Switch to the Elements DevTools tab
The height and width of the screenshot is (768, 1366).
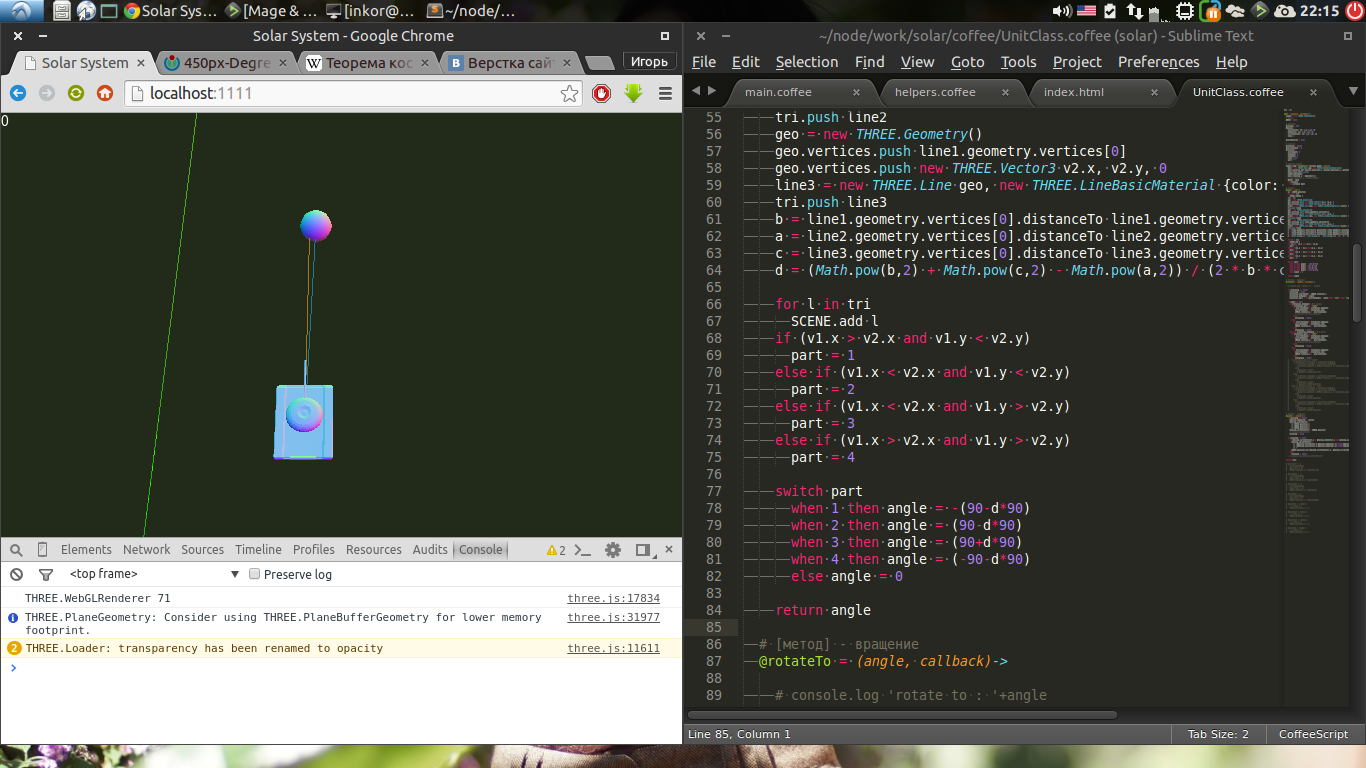tap(86, 550)
